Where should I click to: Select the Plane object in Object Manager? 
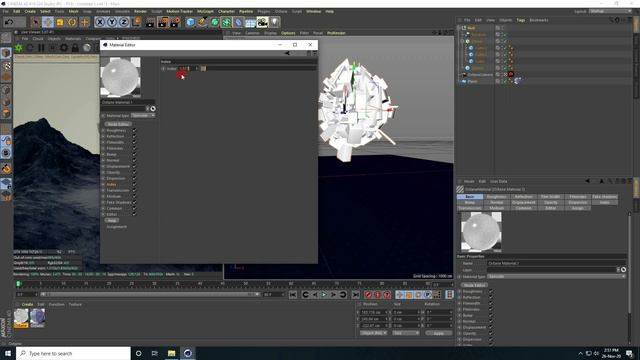pos(472,81)
